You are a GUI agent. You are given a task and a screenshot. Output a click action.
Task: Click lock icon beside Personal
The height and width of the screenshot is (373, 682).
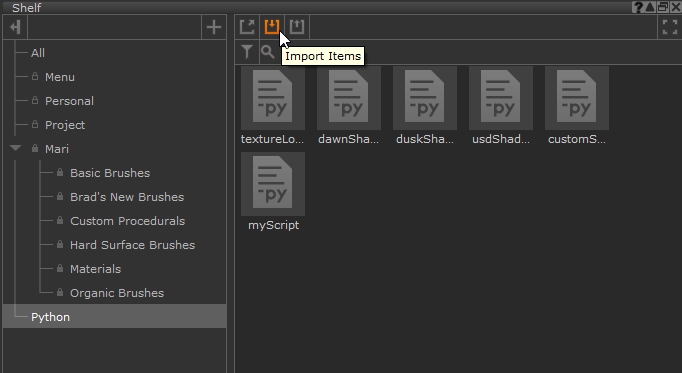click(35, 100)
